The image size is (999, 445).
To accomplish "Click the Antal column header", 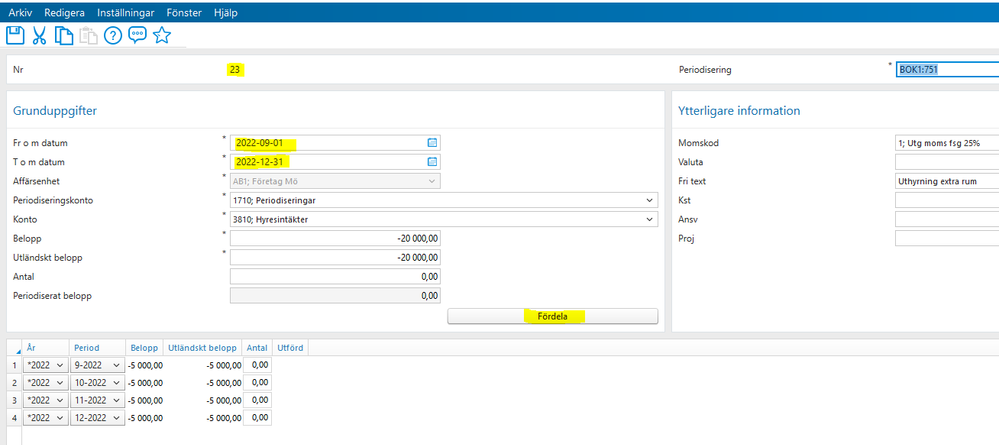I will (257, 348).
